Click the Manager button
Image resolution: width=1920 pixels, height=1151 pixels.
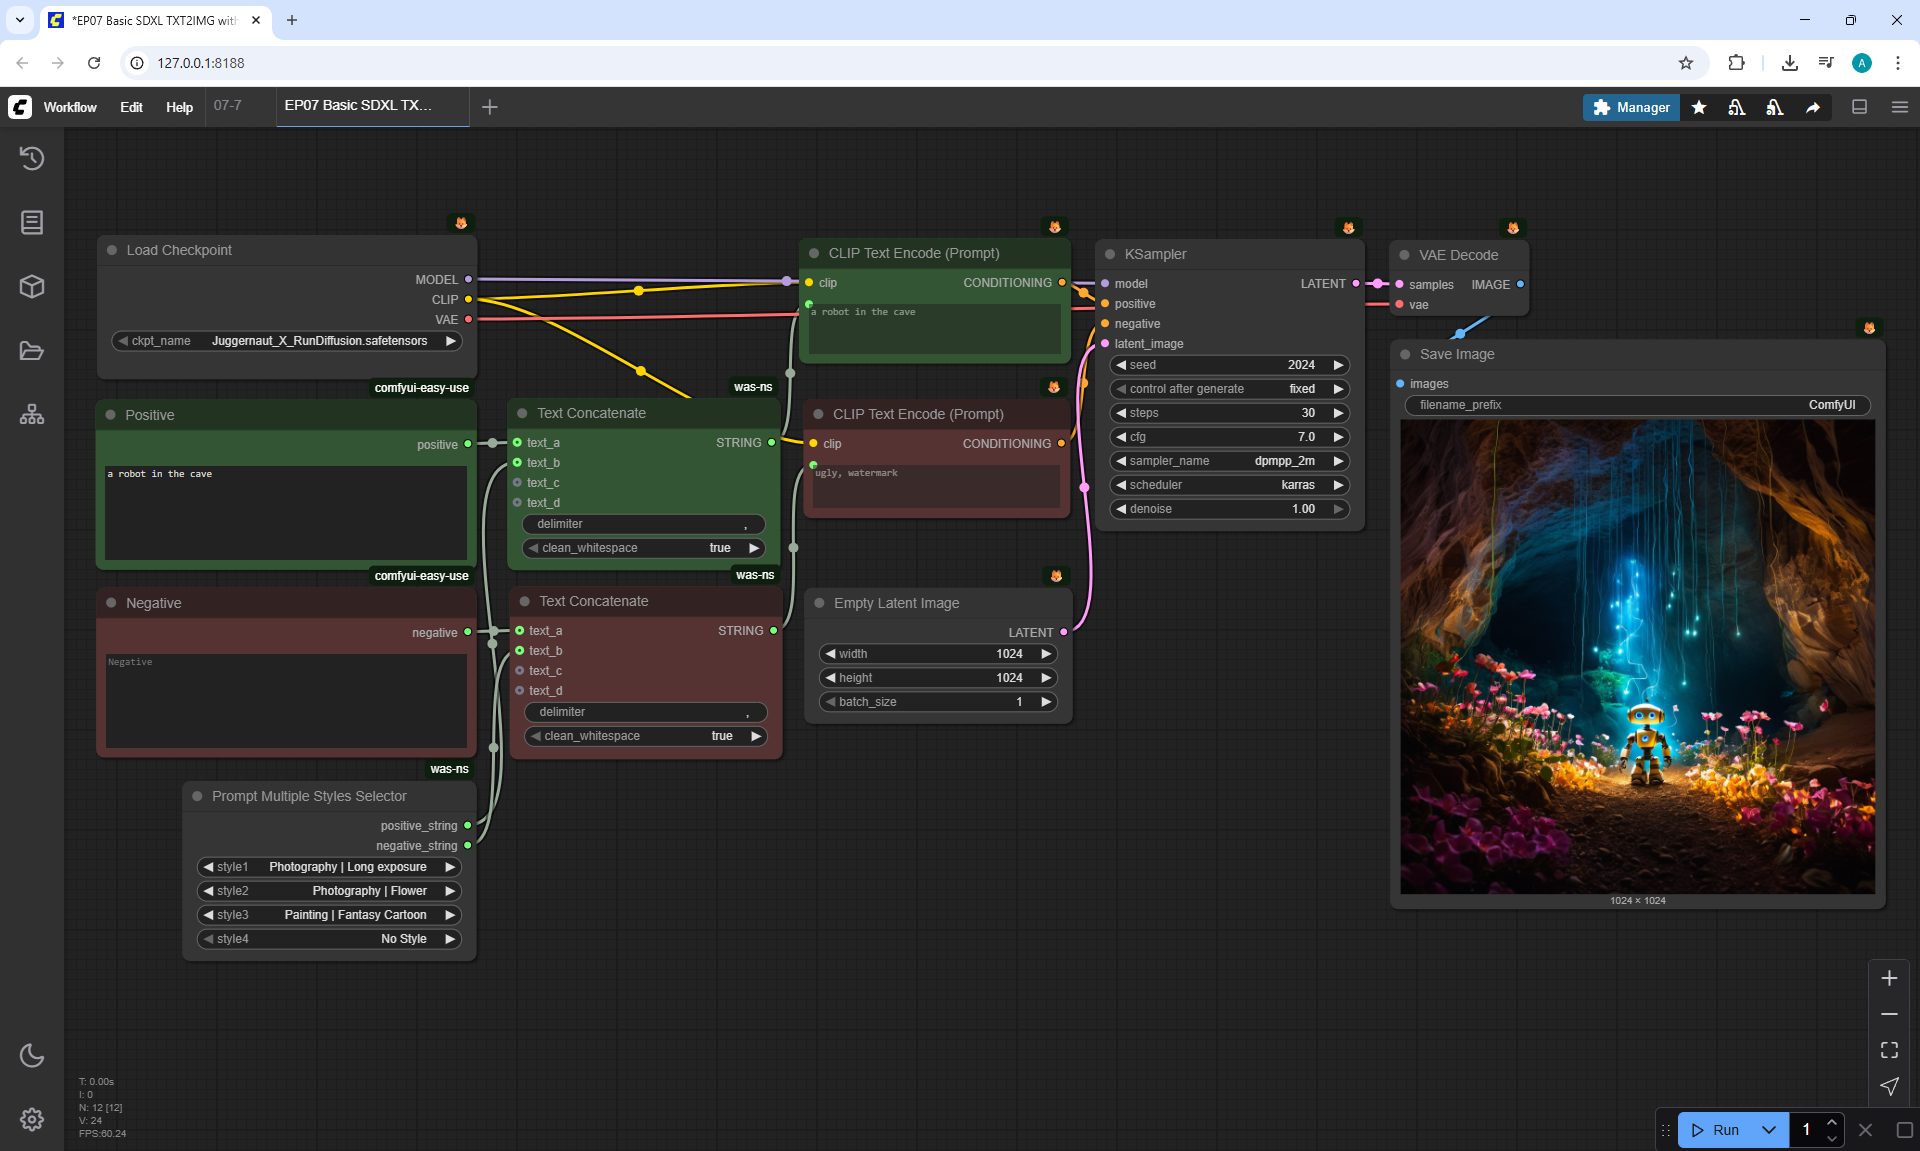click(1630, 107)
